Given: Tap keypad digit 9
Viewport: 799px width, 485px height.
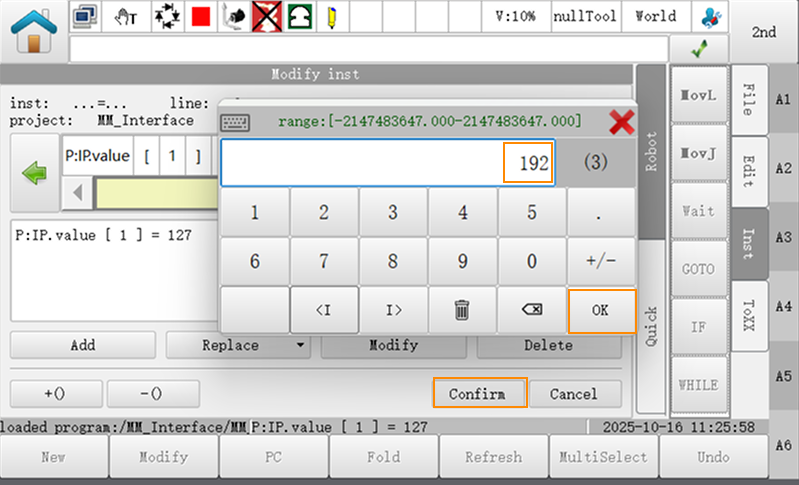Looking at the screenshot, I should point(462,261).
